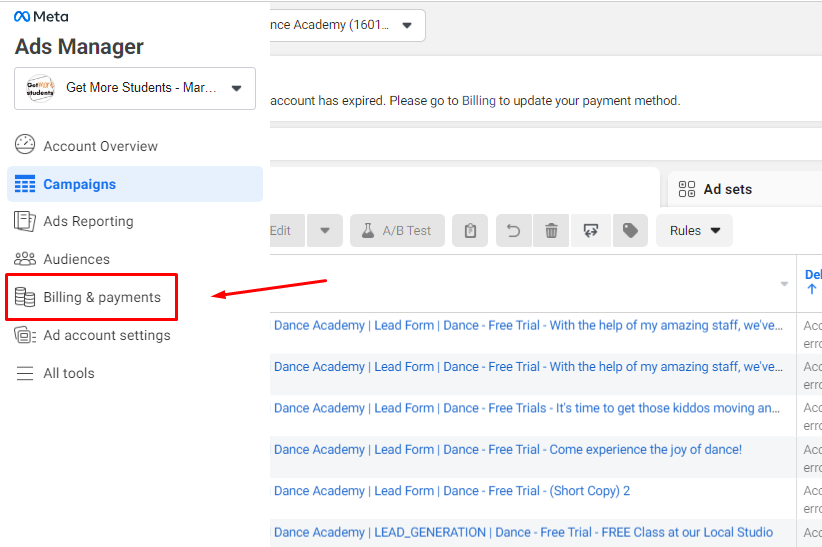
Task: Open Billing & payments
Action: point(91,297)
